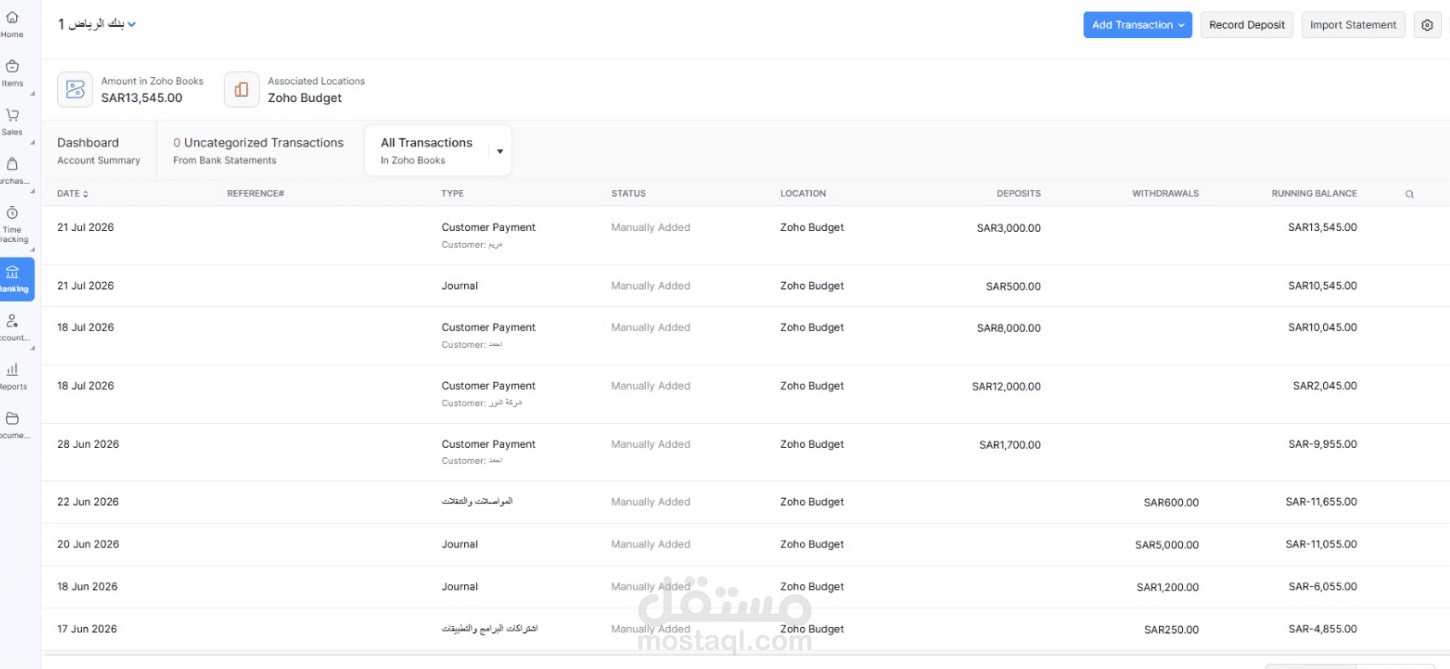Open Home in the sidebar

[x=12, y=24]
